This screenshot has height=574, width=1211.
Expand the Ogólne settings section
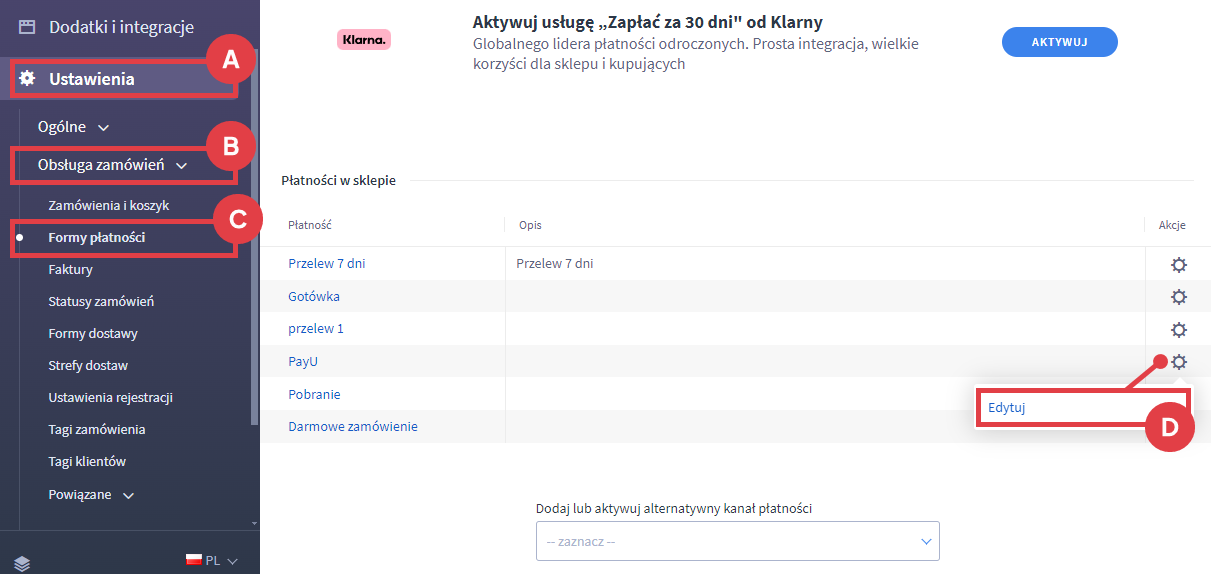point(73,127)
